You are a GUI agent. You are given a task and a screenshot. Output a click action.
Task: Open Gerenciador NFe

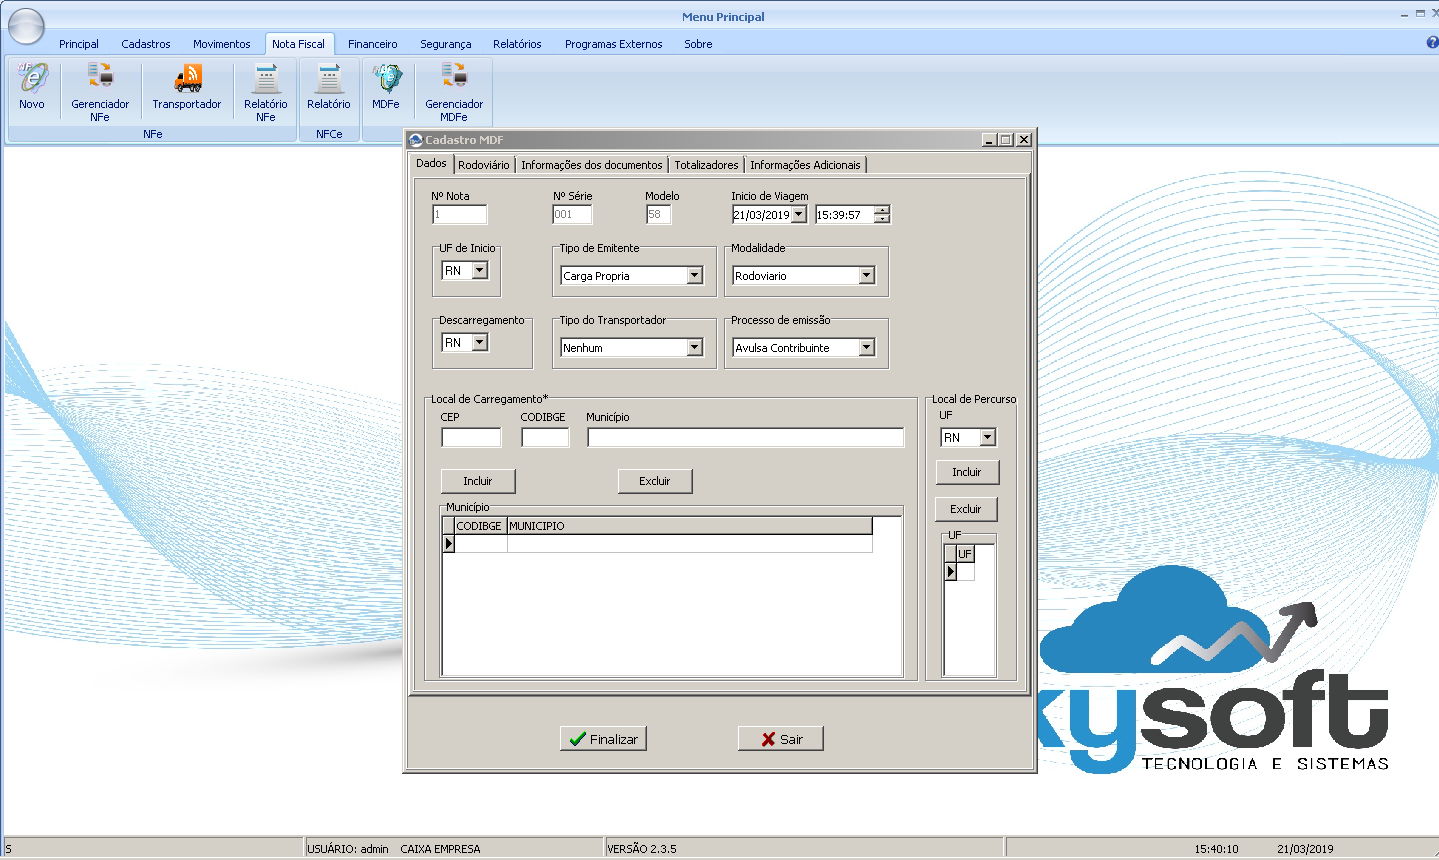pos(100,92)
